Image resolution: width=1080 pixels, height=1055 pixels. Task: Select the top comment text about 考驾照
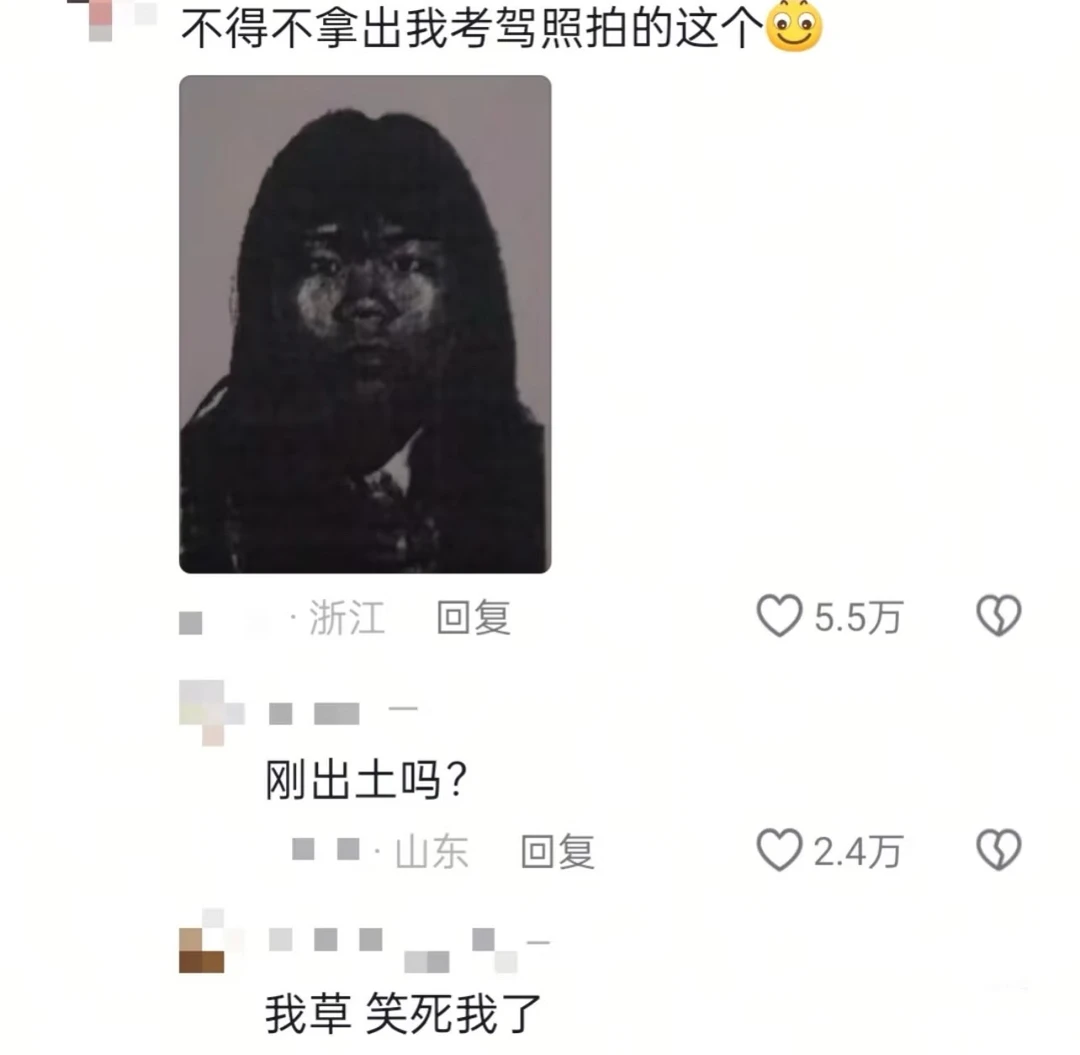coord(472,29)
